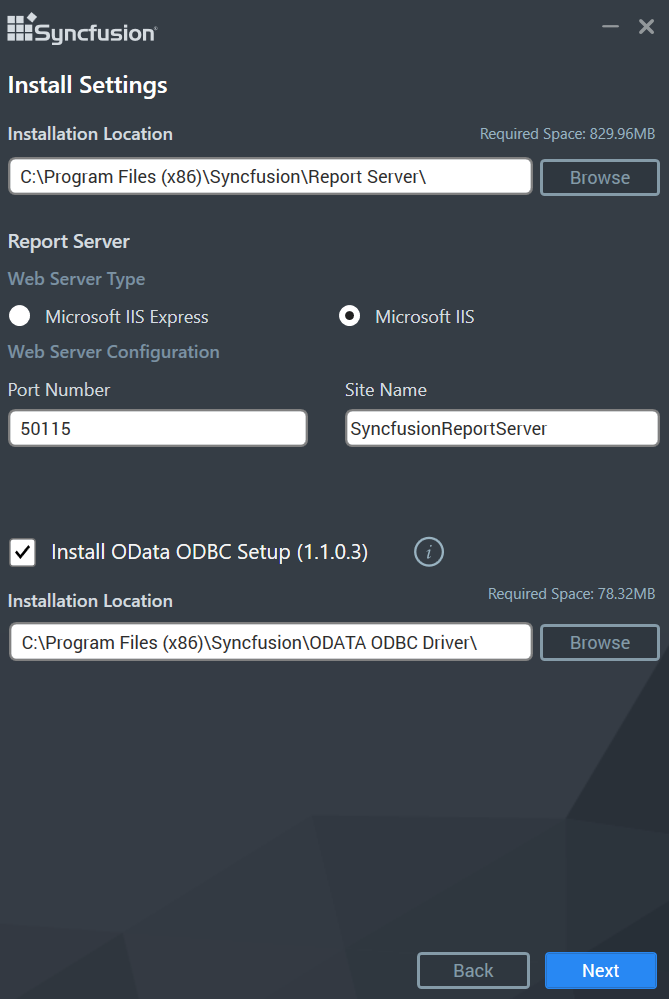This screenshot has width=669, height=999.
Task: Edit the Report Server installation path field
Action: coord(270,176)
